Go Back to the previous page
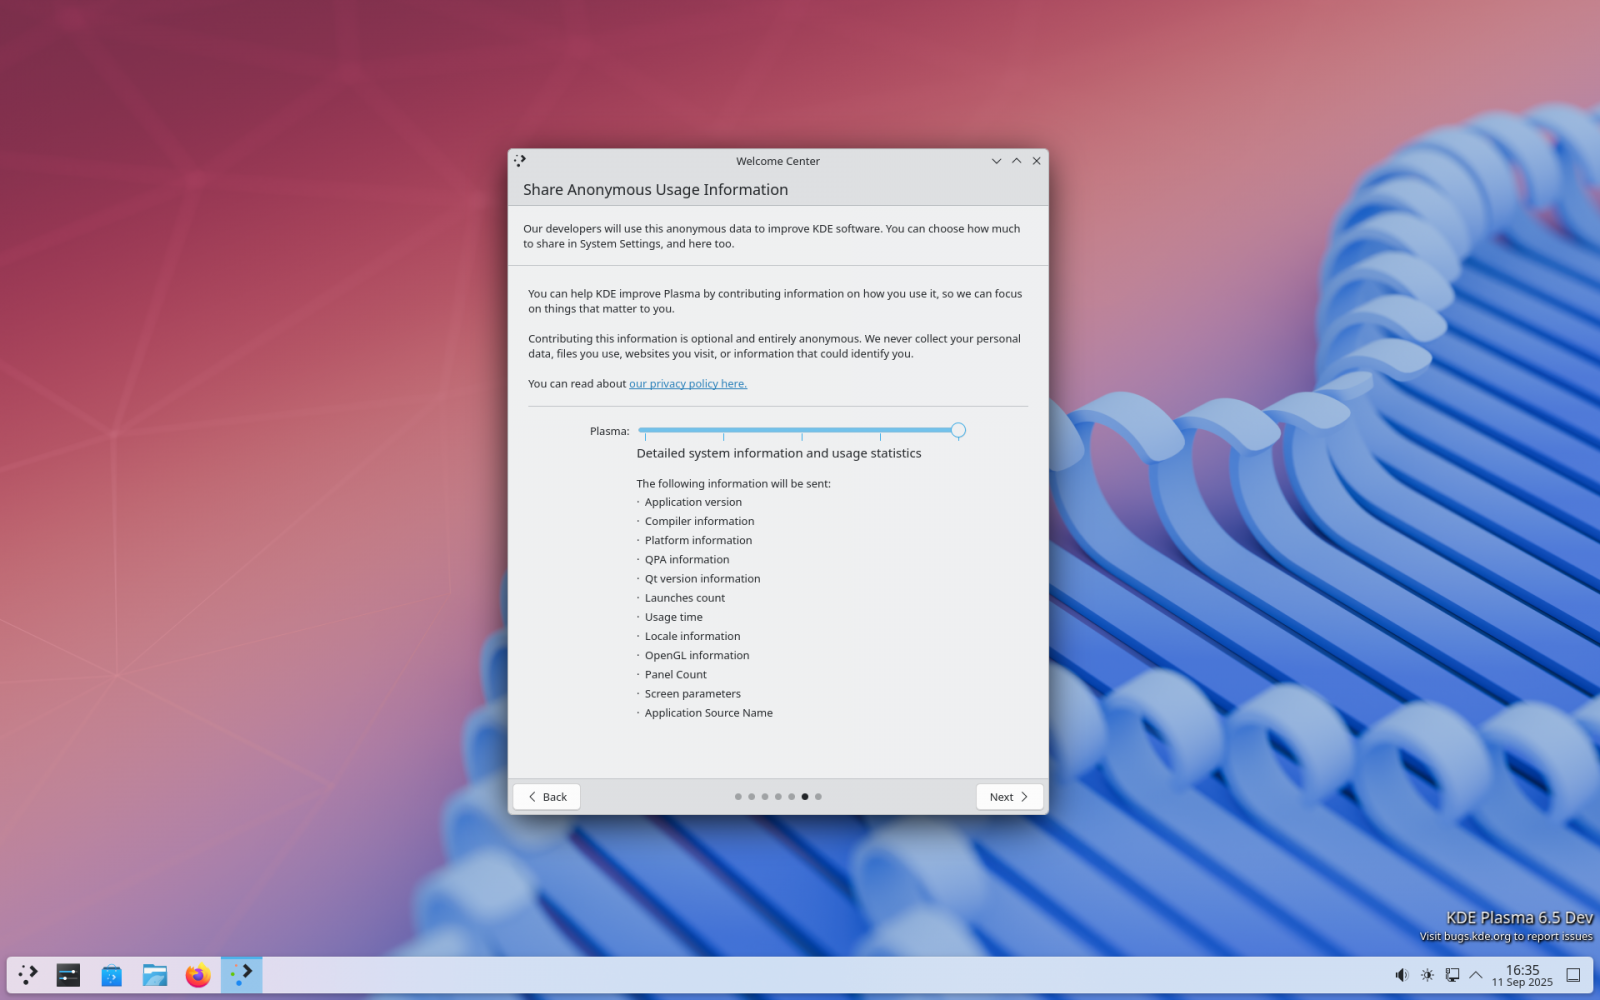The height and width of the screenshot is (1000, 1600). pos(547,797)
